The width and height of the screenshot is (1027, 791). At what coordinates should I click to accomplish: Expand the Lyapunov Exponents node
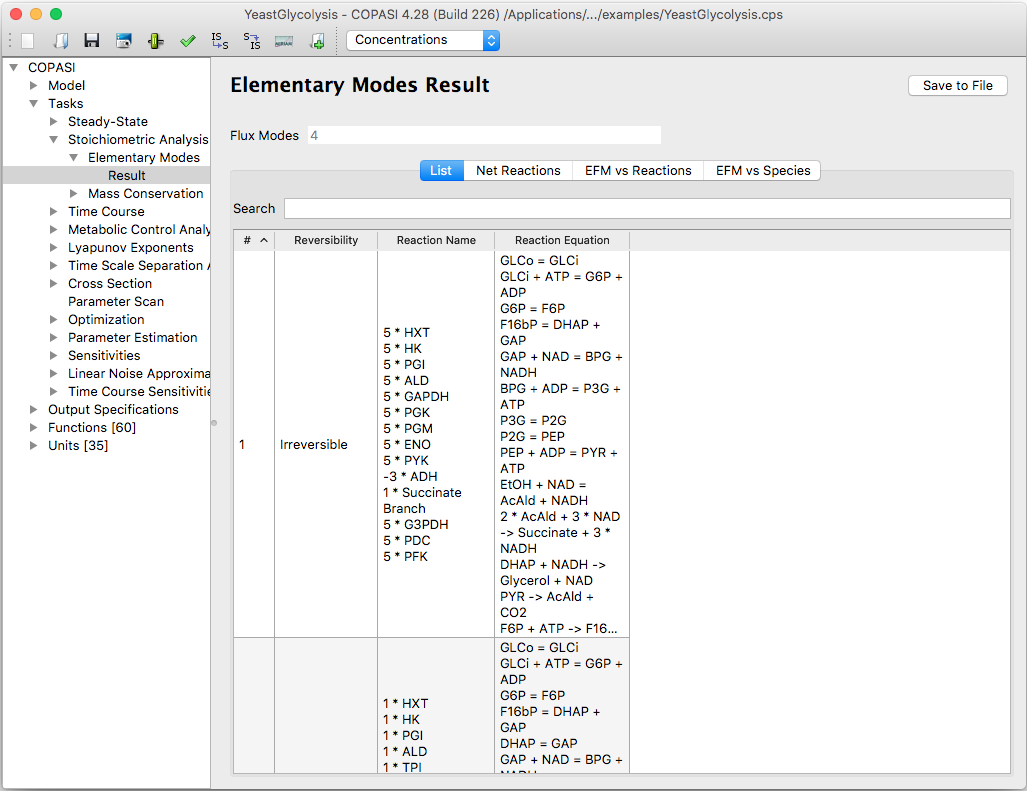coord(54,248)
